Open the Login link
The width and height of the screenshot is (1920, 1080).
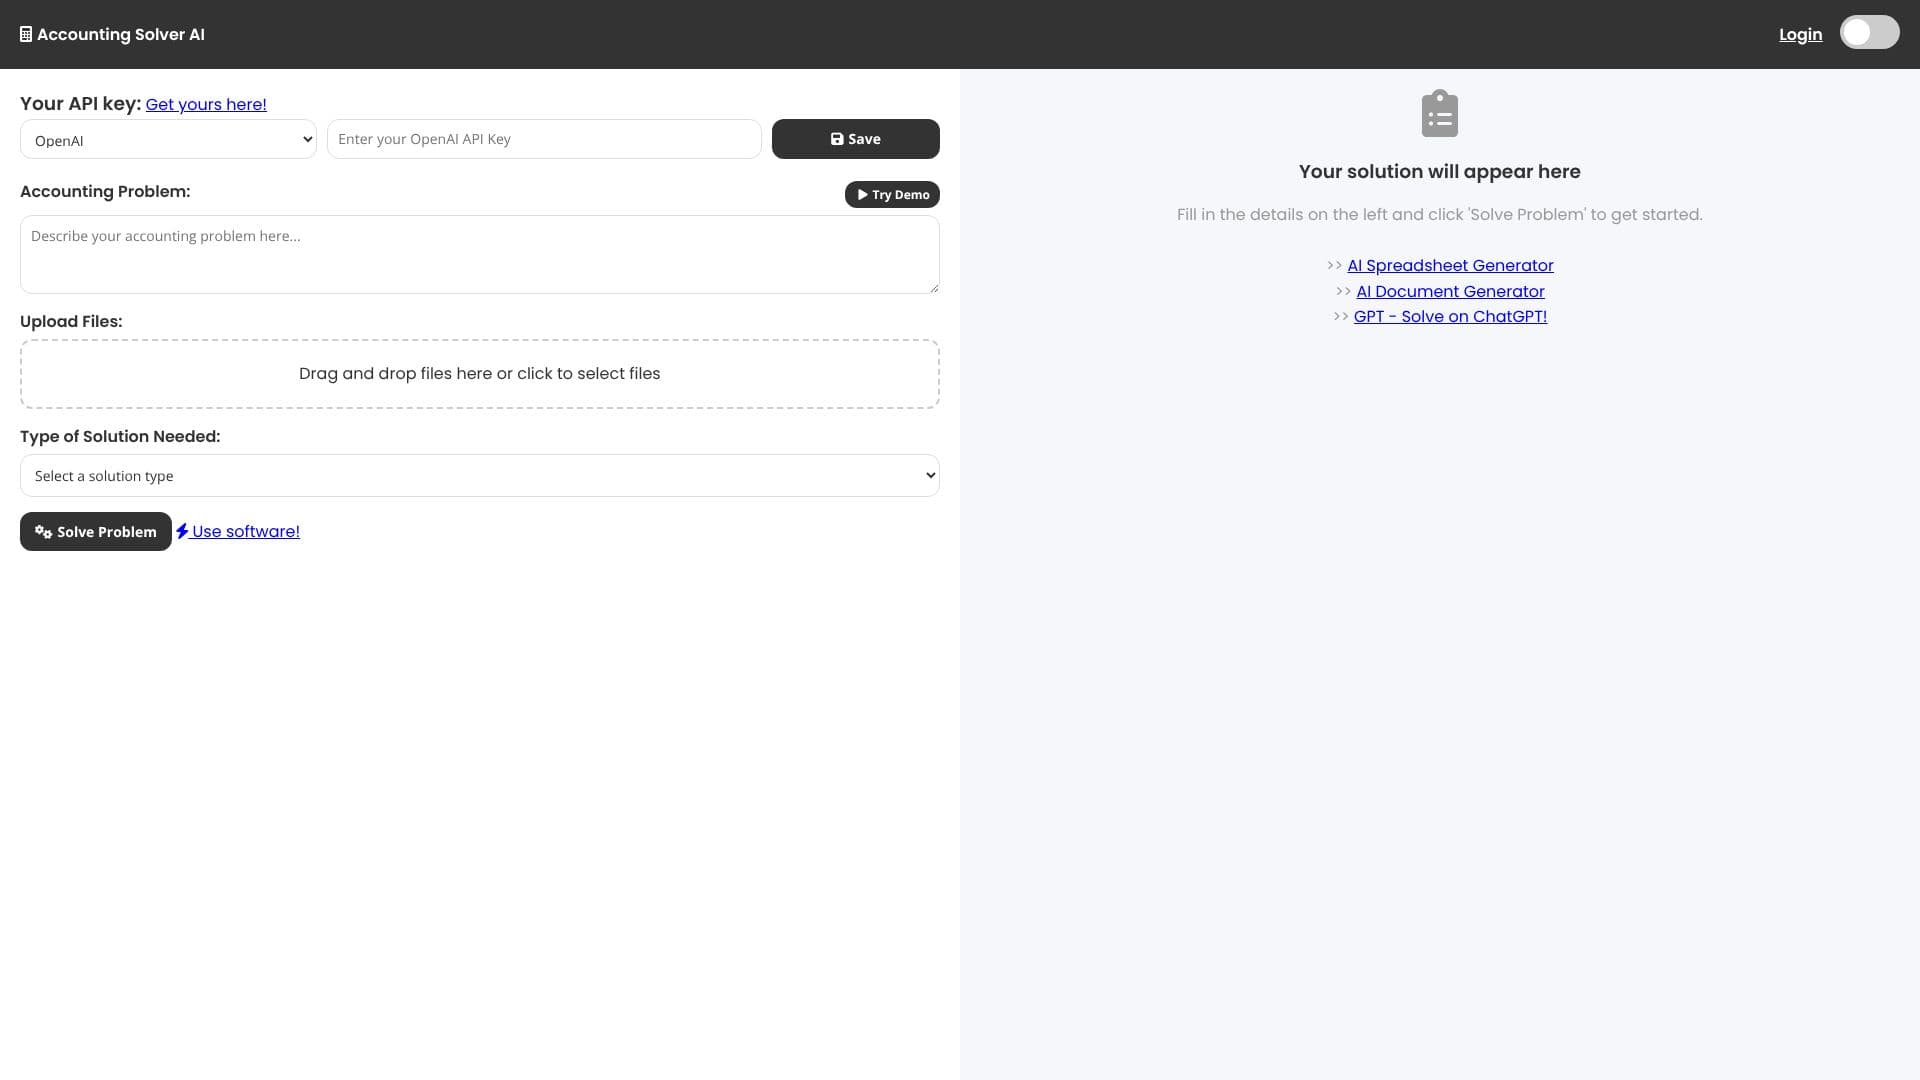coord(1800,34)
